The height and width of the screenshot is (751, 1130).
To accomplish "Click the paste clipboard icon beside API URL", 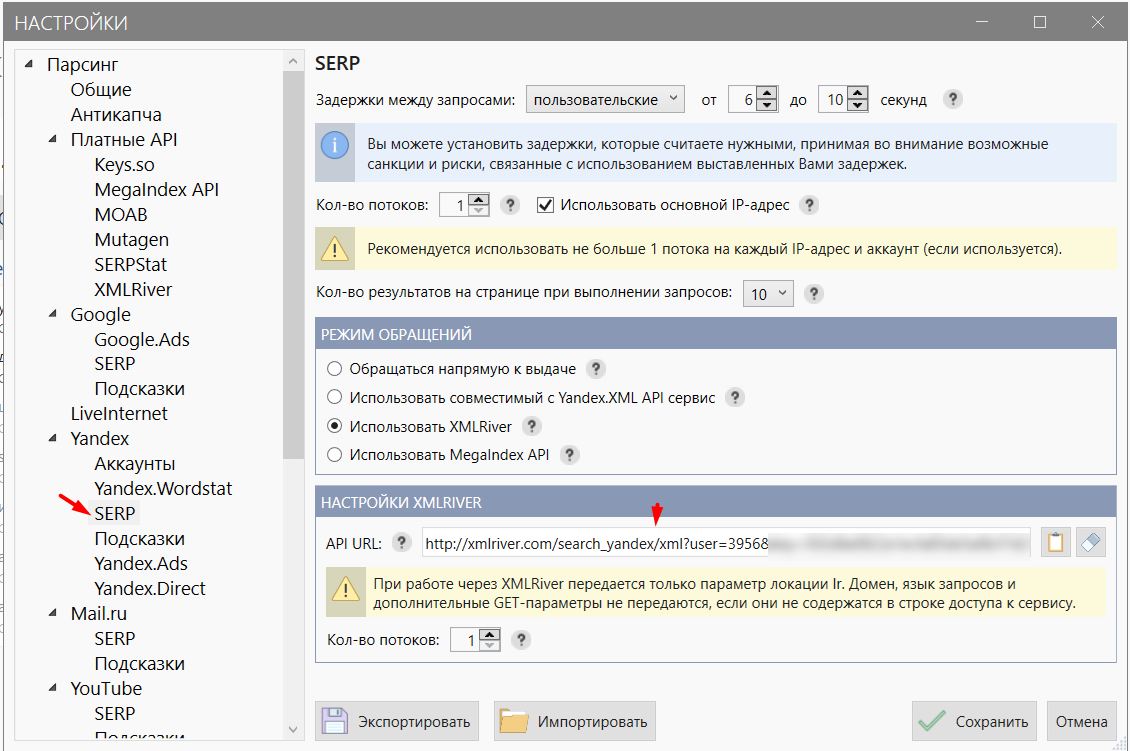I will pos(1055,542).
